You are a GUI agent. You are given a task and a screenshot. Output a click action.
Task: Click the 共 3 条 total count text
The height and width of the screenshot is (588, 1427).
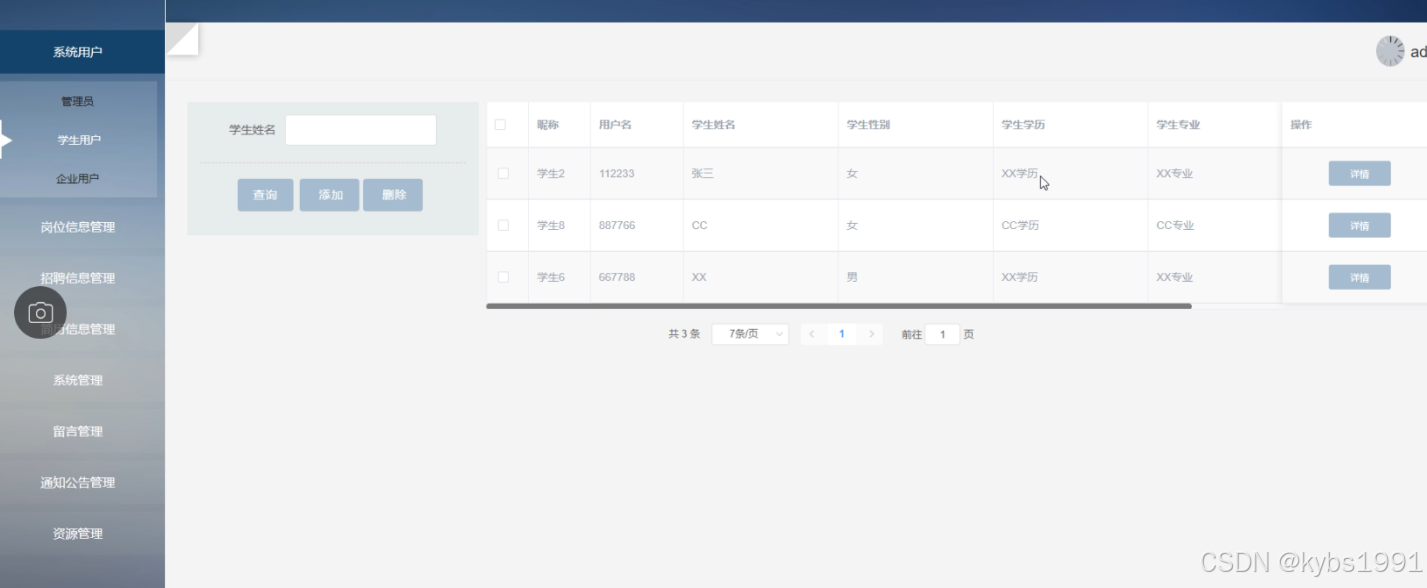(684, 334)
